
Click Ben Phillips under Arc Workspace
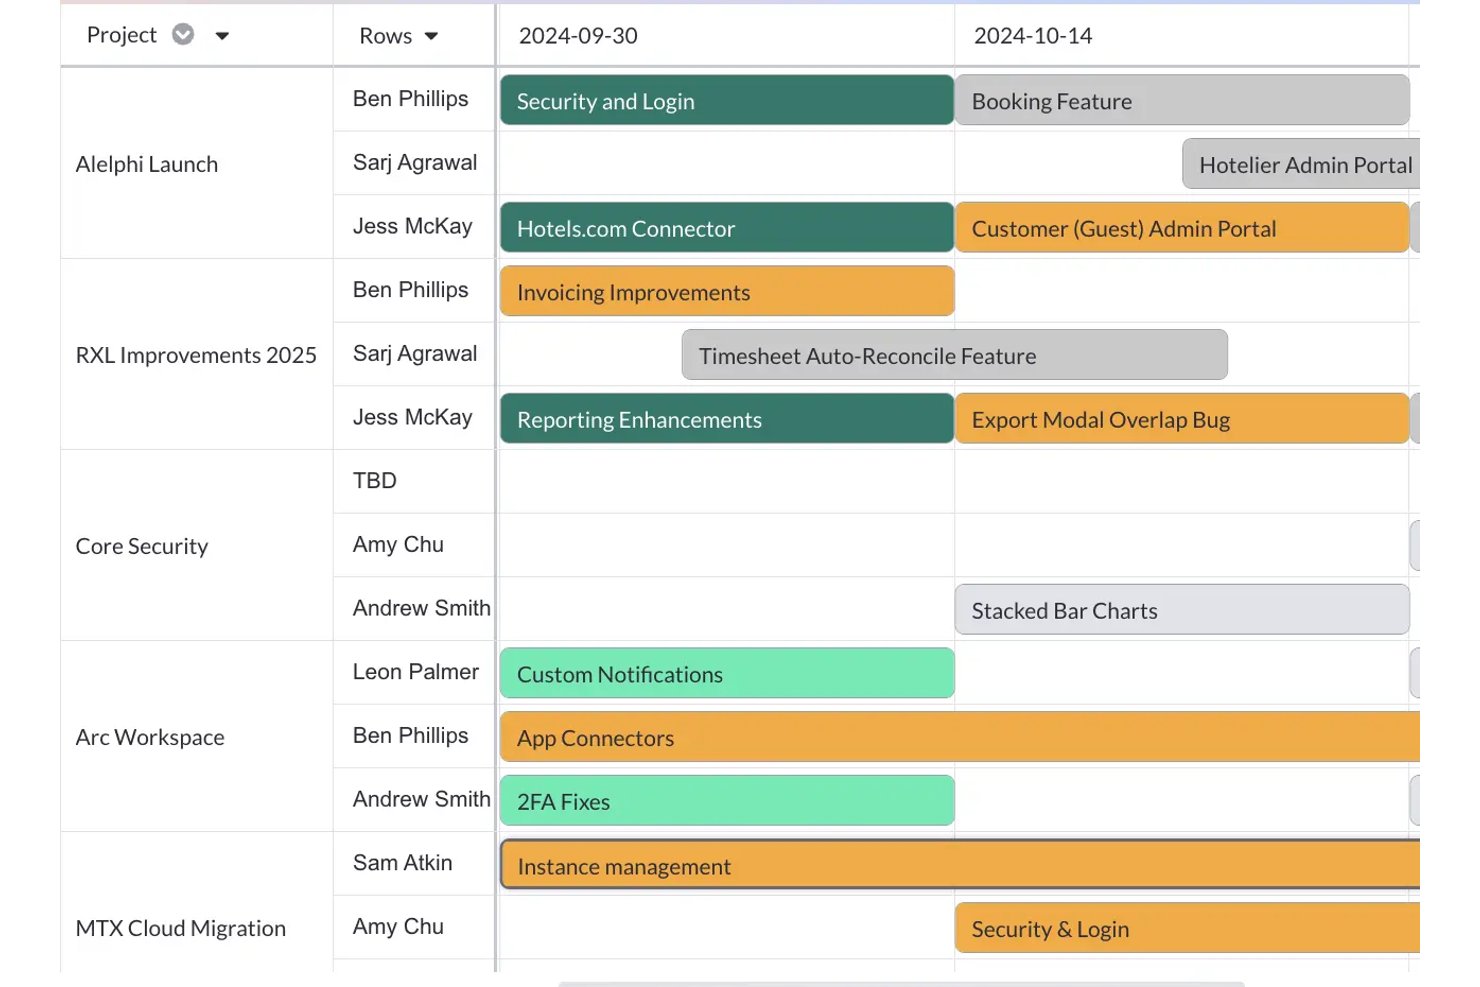pos(414,736)
